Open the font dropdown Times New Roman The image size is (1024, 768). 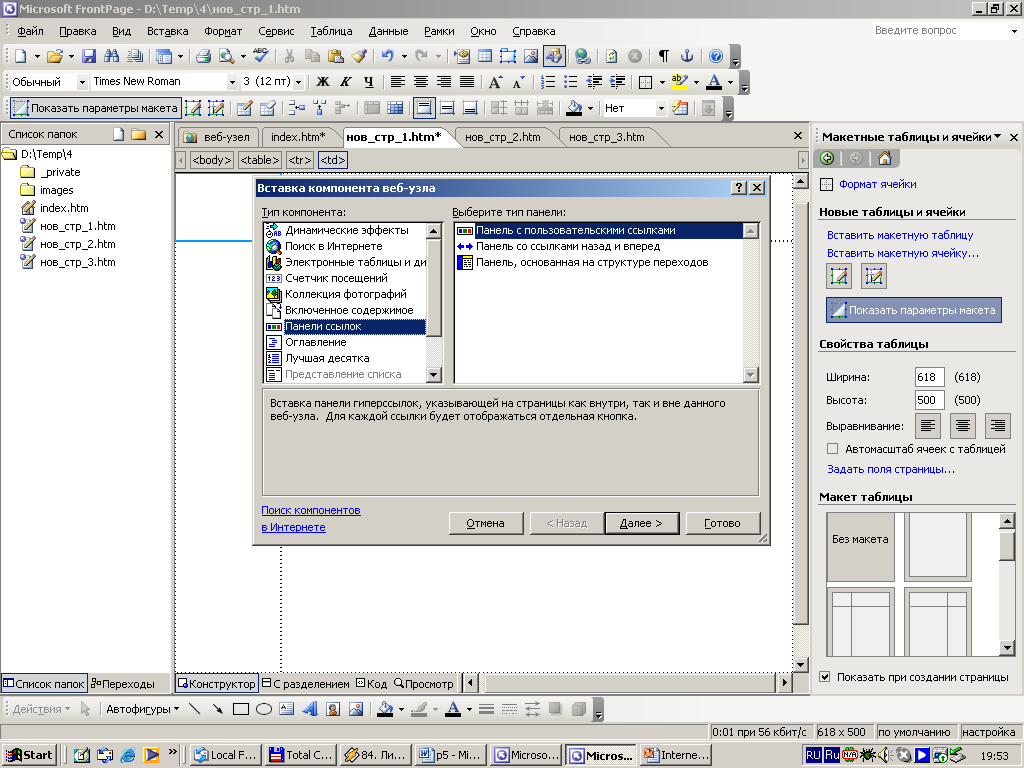(x=232, y=82)
